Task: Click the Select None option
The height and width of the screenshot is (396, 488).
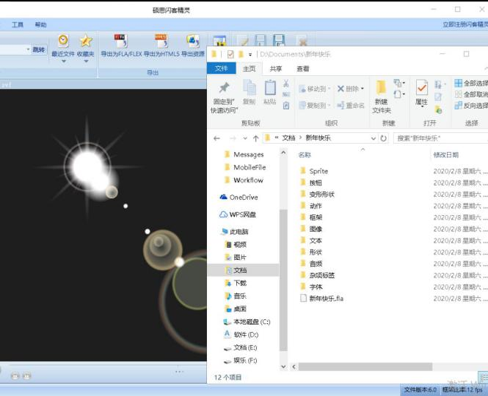Action: [471, 94]
